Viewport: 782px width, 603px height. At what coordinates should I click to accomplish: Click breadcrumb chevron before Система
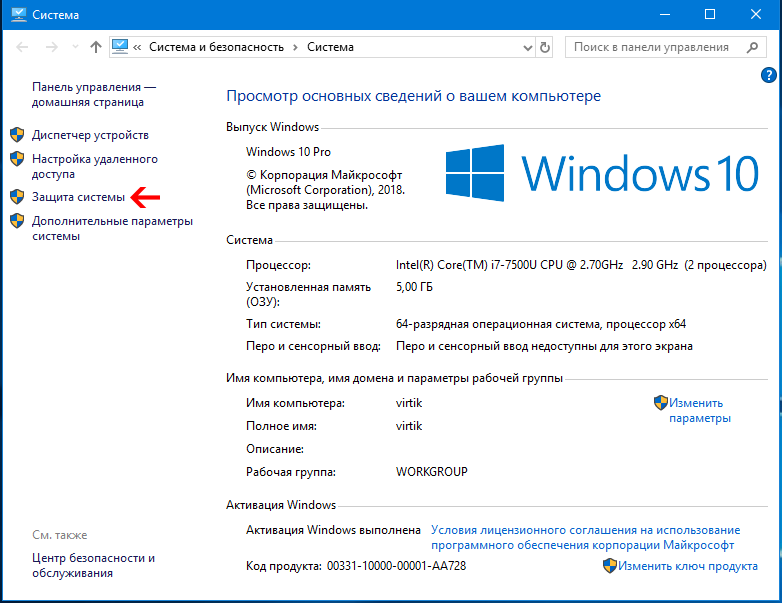pos(295,47)
